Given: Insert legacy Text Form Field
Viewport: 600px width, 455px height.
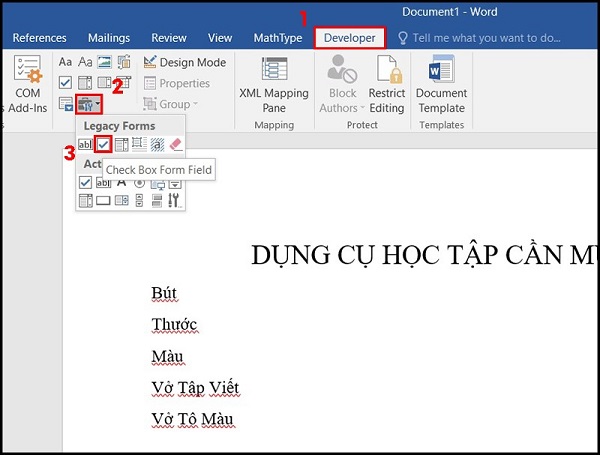Looking at the screenshot, I should (85, 144).
